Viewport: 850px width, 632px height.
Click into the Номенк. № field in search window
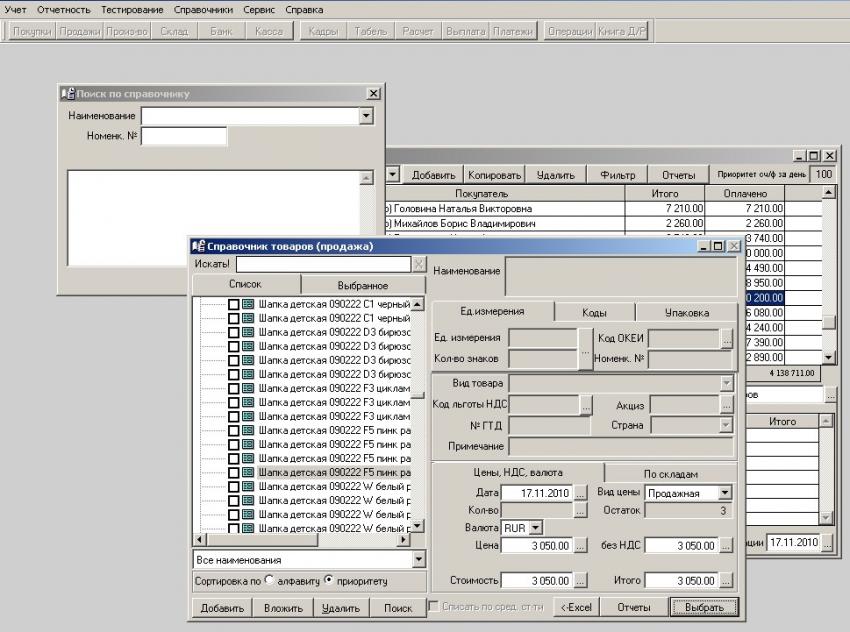tap(183, 136)
